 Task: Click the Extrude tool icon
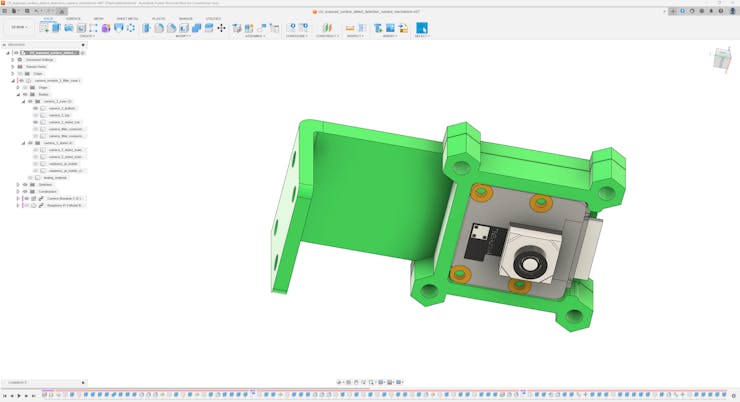pos(56,28)
